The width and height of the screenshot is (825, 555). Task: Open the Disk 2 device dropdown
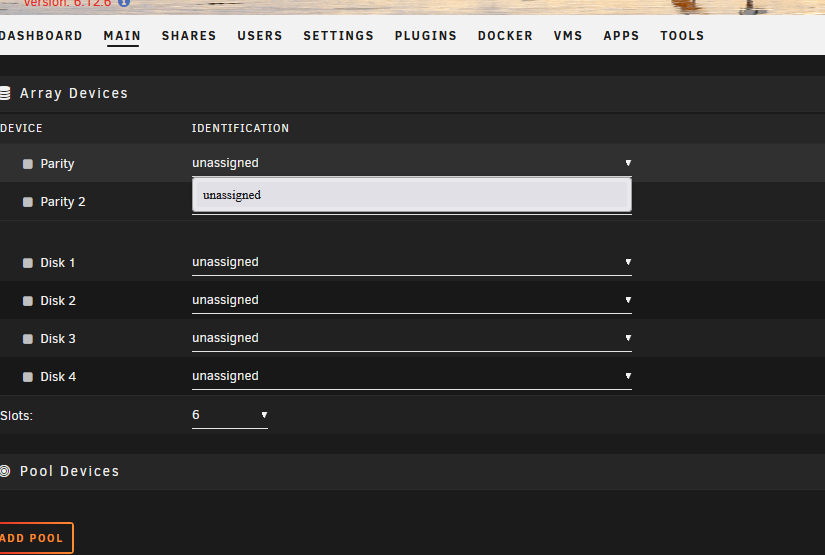point(411,300)
